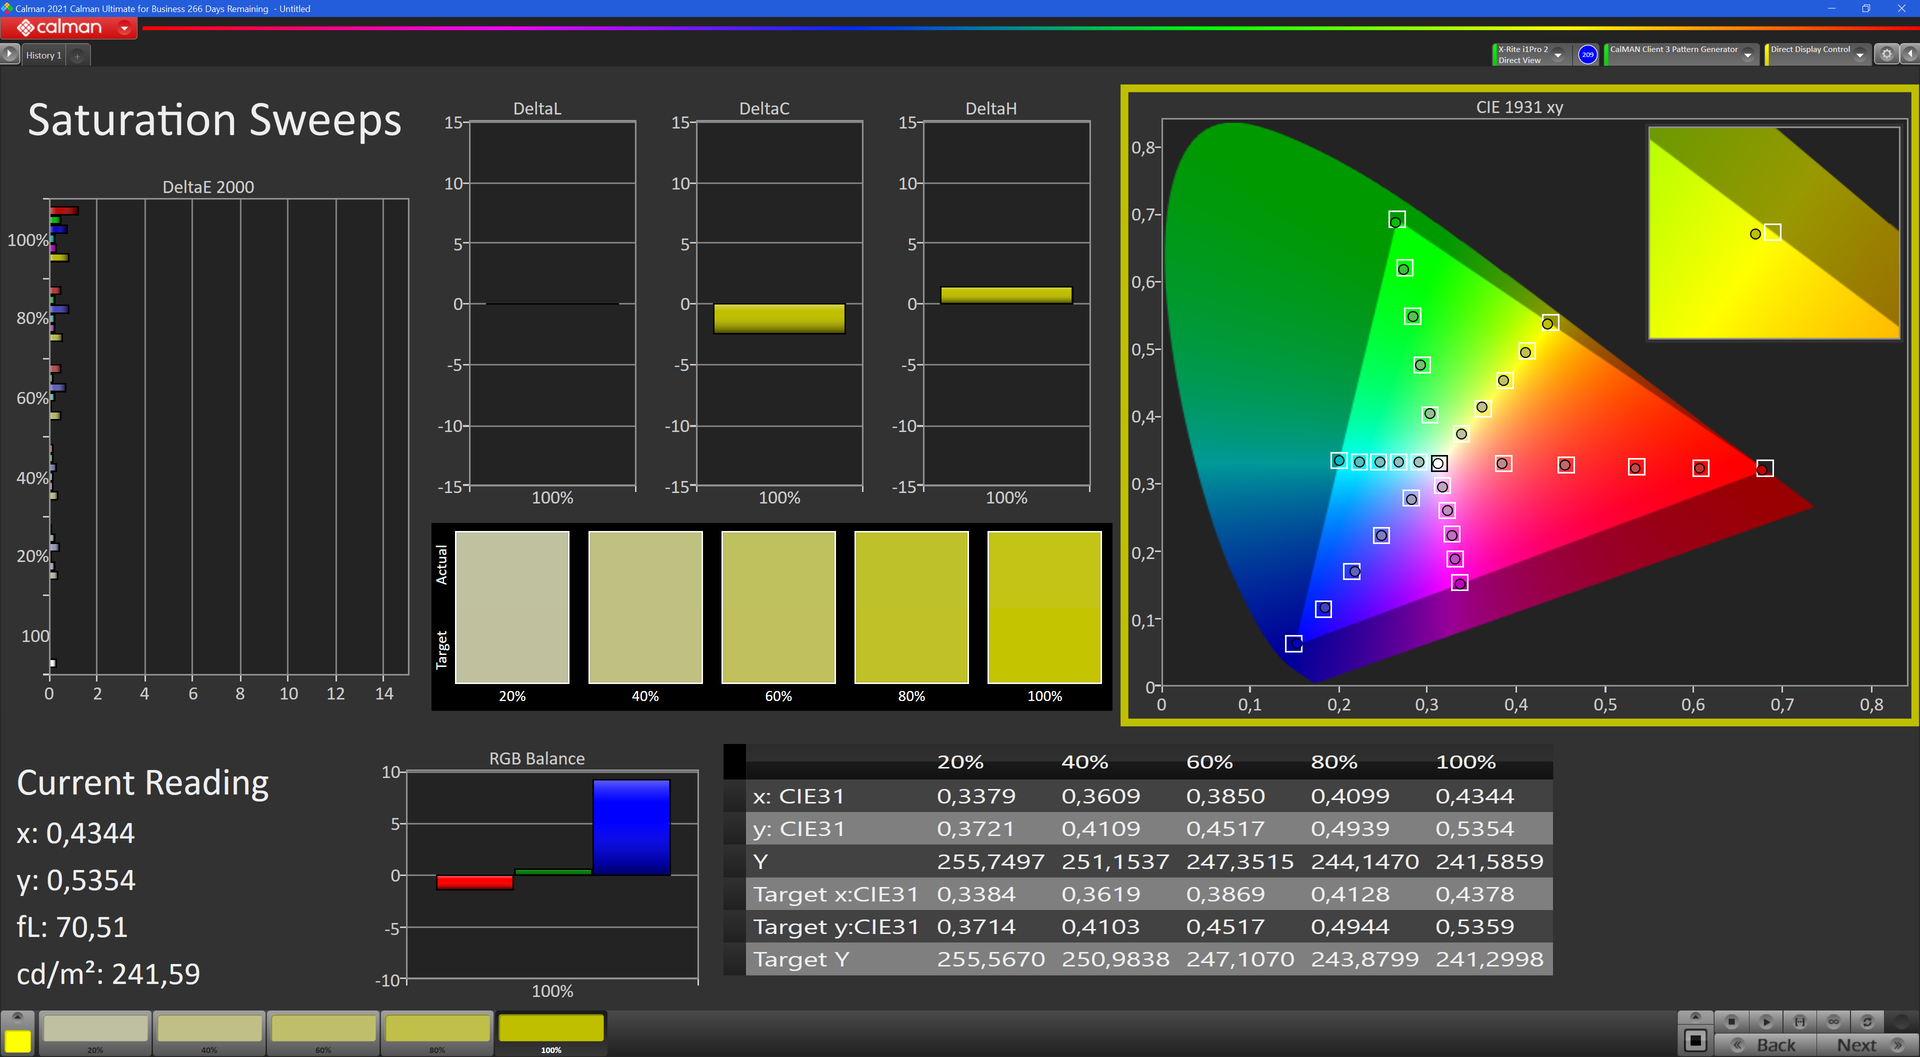
Task: Click the DeltaE 2000 bar chart
Action: [x=228, y=436]
